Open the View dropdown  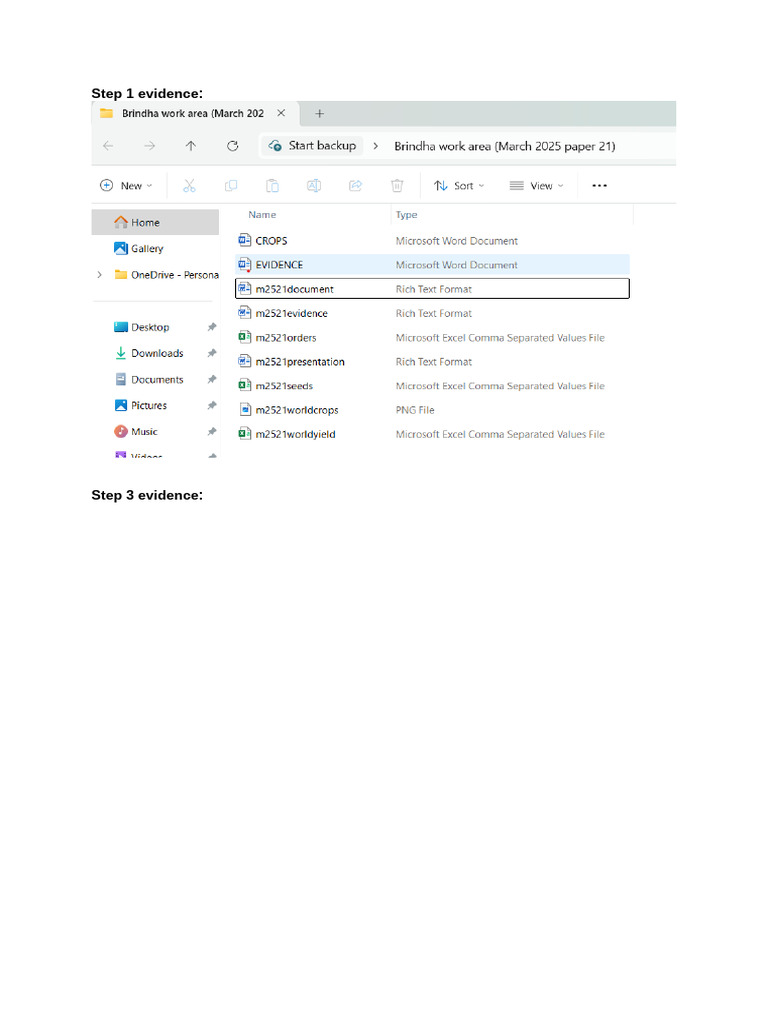pyautogui.click(x=536, y=185)
